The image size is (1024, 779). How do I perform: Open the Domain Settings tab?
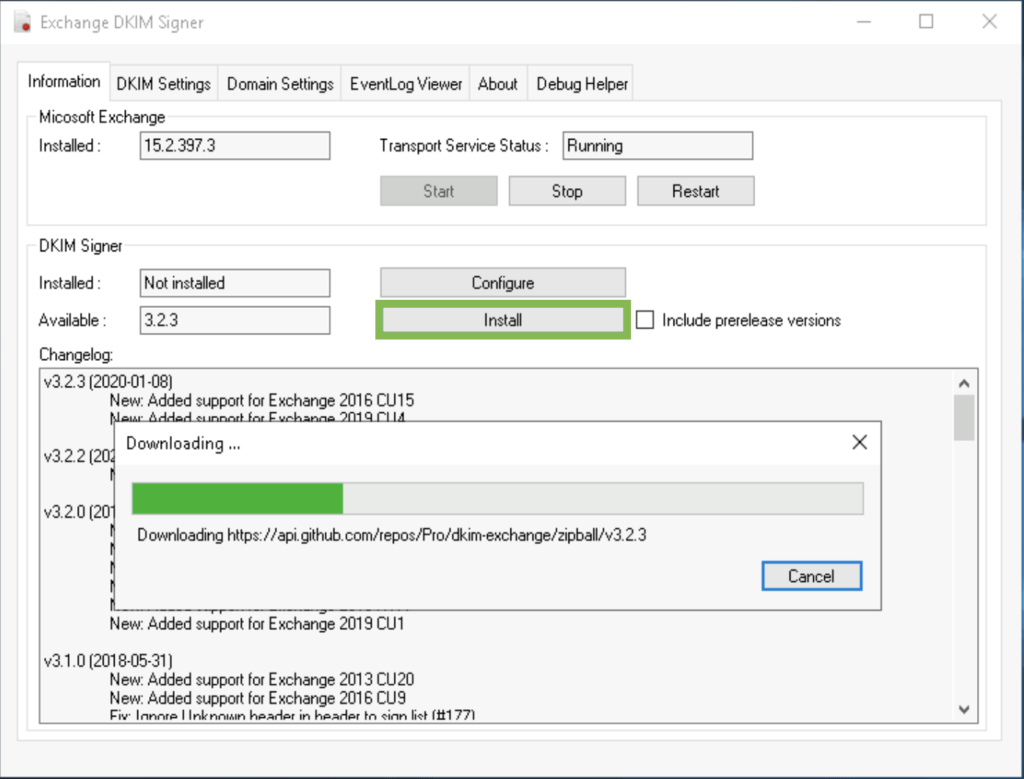coord(279,83)
